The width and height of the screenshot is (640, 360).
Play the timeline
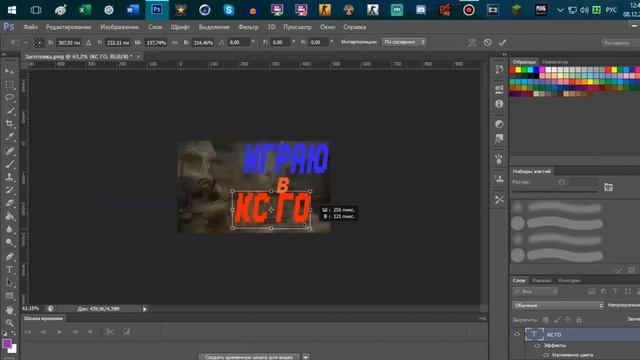coord(59,332)
